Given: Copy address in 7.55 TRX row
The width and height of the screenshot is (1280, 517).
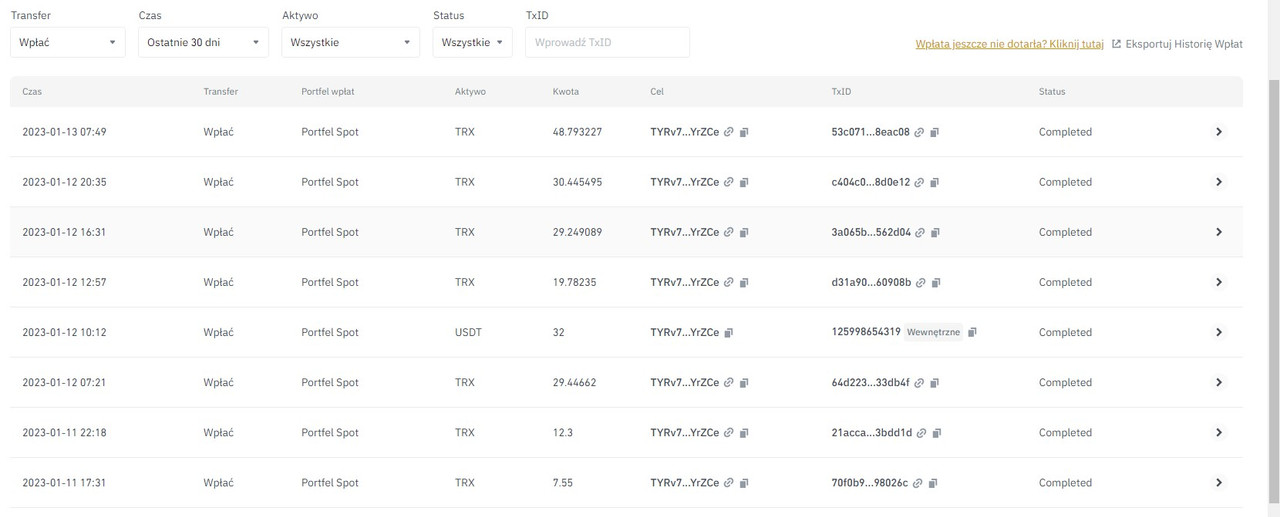Looking at the screenshot, I should coord(744,482).
